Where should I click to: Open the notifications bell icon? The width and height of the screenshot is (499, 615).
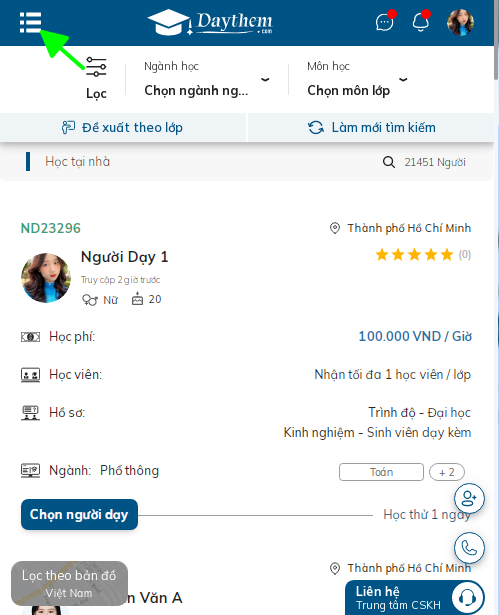pyautogui.click(x=421, y=22)
